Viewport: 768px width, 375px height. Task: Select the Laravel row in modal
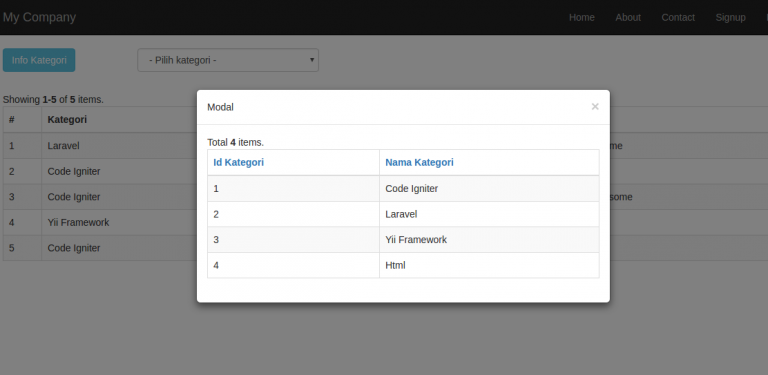[x=403, y=214]
